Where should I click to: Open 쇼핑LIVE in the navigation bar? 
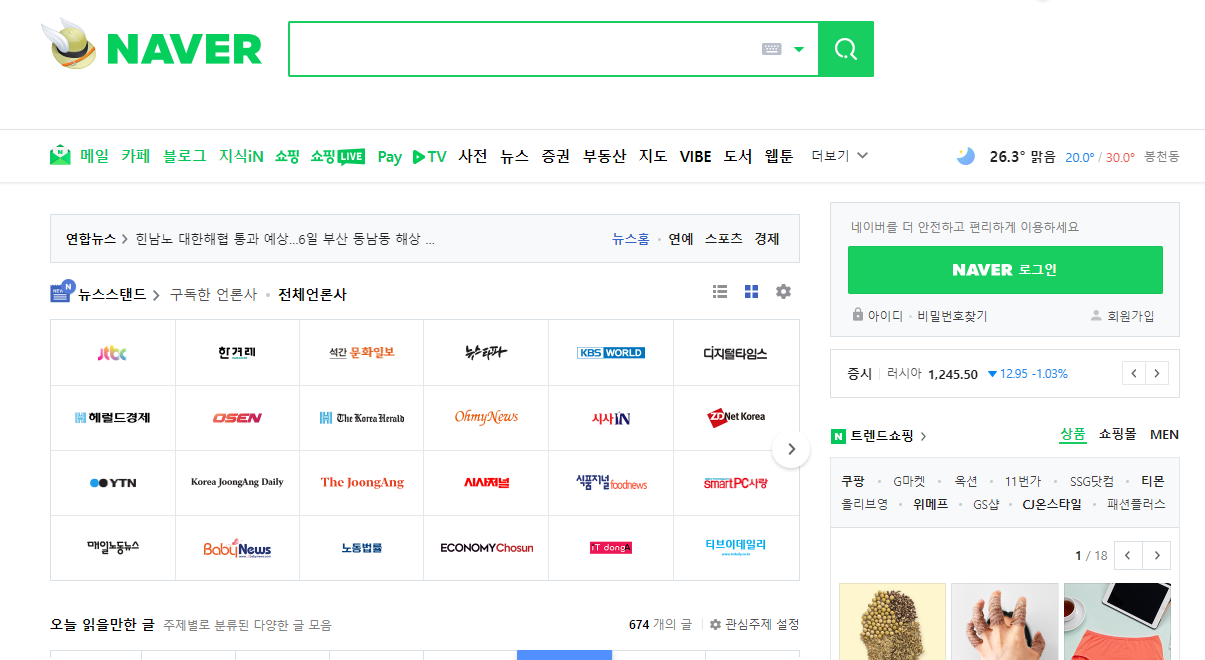tap(337, 156)
